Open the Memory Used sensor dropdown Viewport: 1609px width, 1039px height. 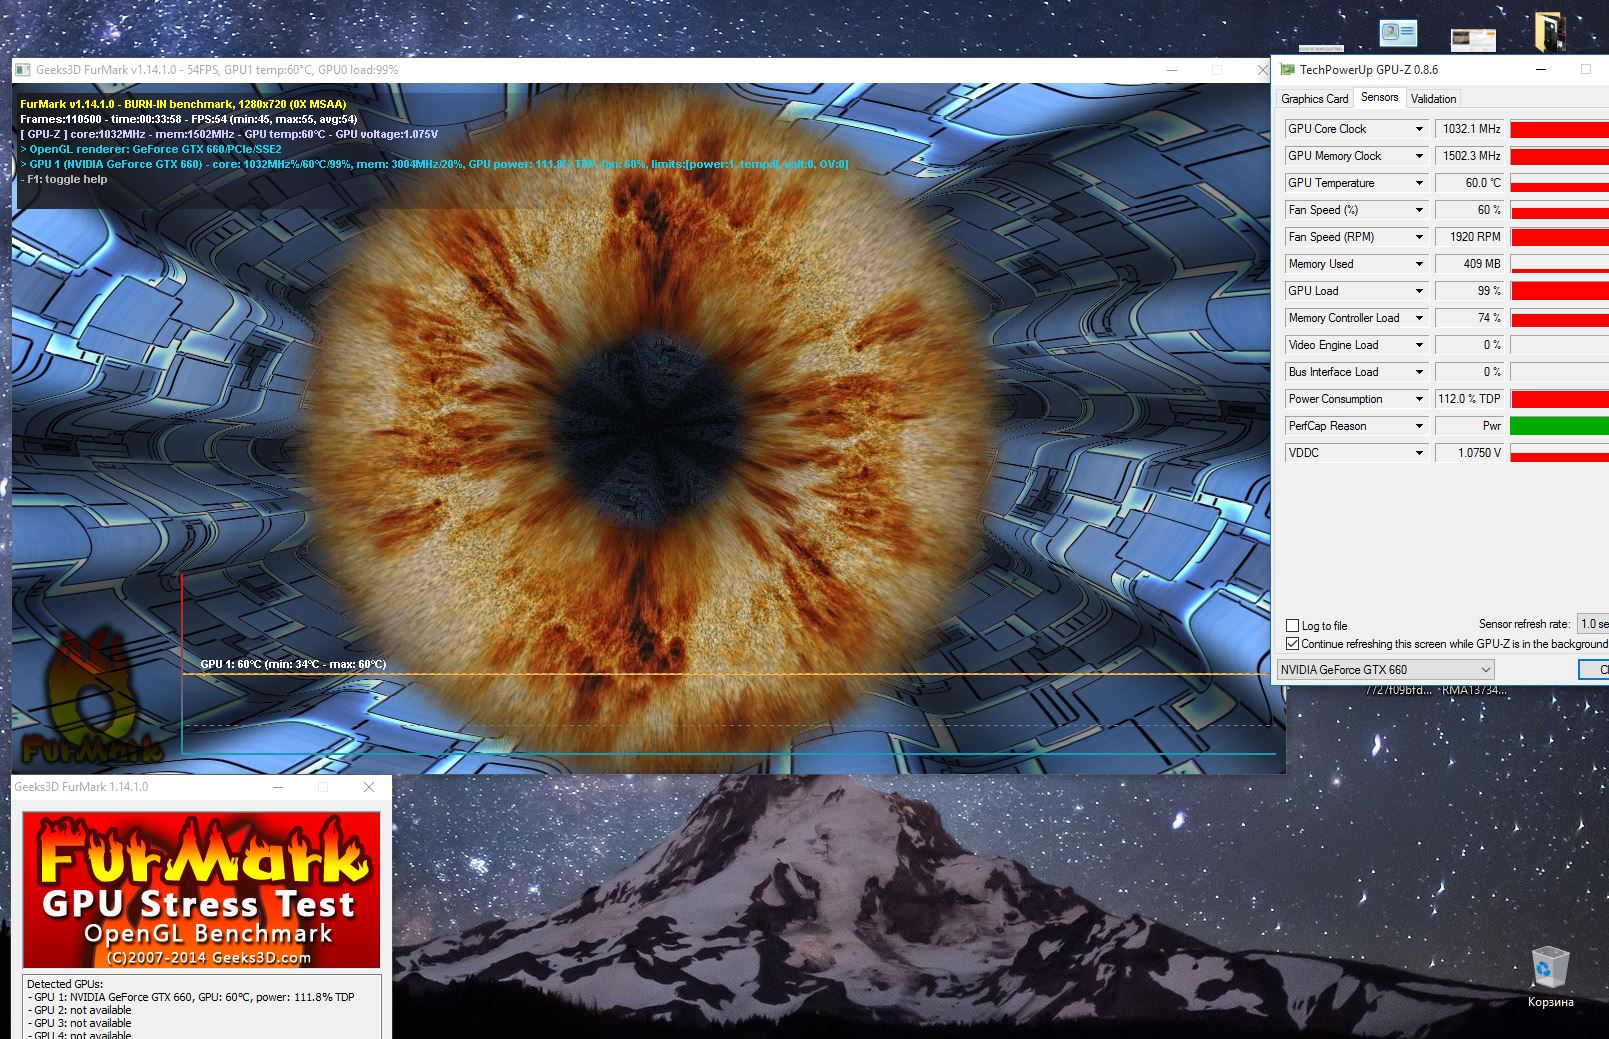pyautogui.click(x=1418, y=264)
